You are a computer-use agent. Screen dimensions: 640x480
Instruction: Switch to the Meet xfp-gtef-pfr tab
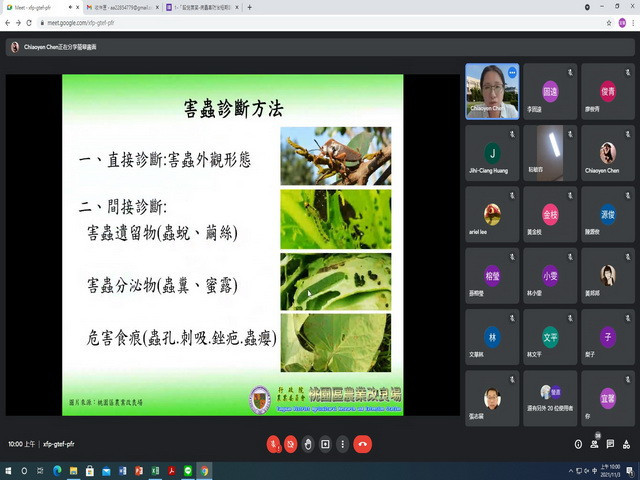39,7
